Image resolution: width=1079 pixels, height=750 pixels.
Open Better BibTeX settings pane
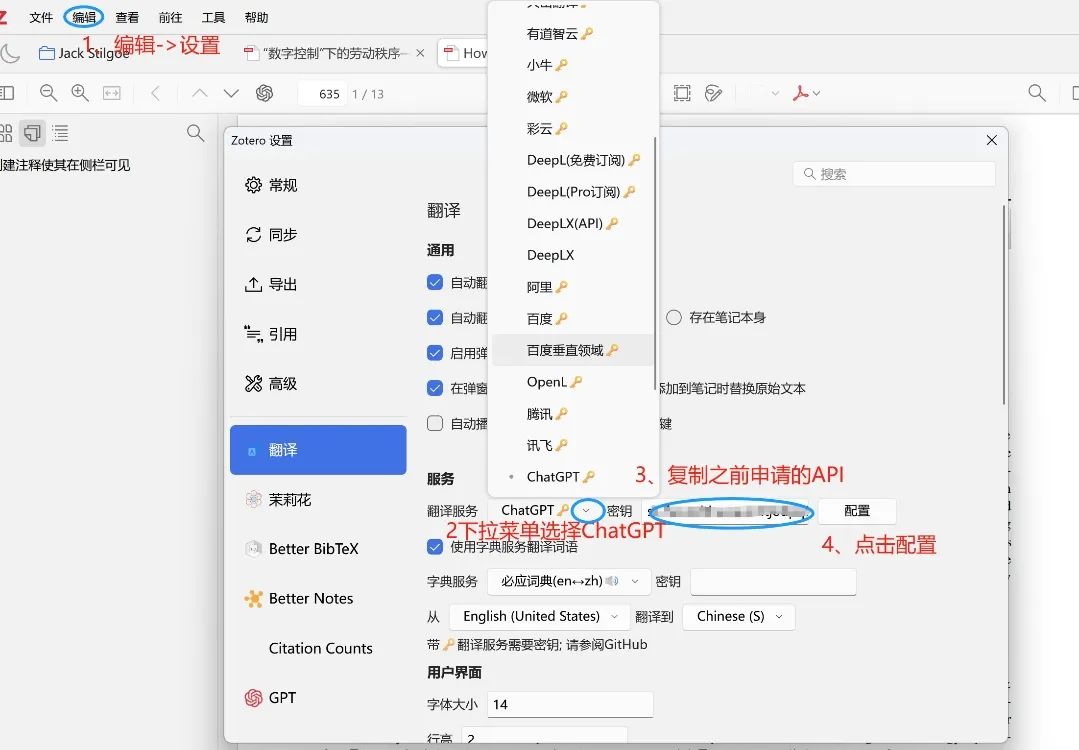318,549
